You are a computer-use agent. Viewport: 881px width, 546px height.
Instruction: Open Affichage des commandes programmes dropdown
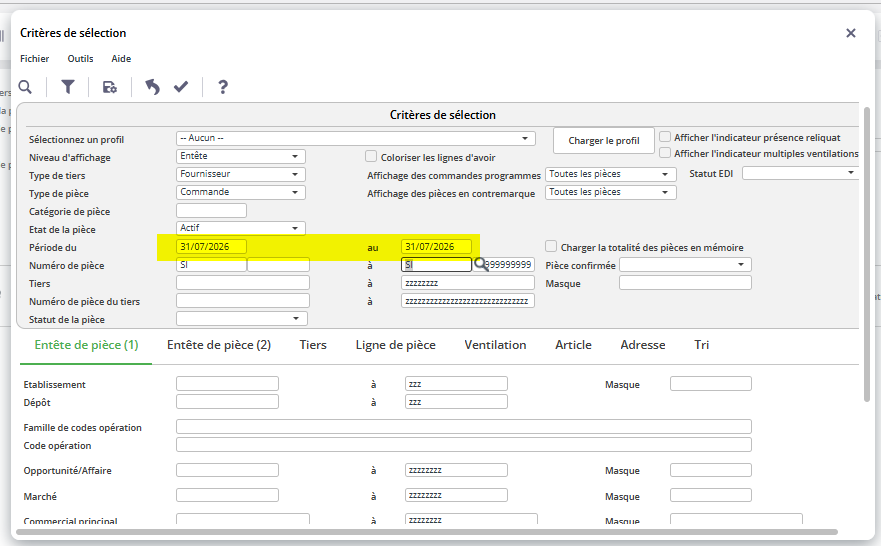[x=611, y=174]
